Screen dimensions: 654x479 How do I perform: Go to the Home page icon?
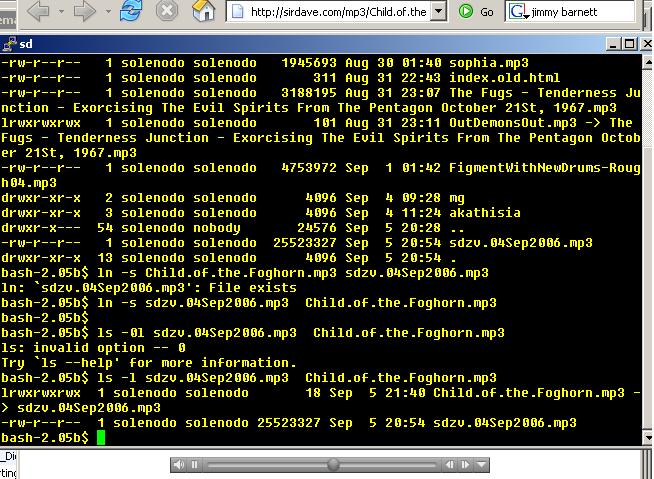click(203, 11)
